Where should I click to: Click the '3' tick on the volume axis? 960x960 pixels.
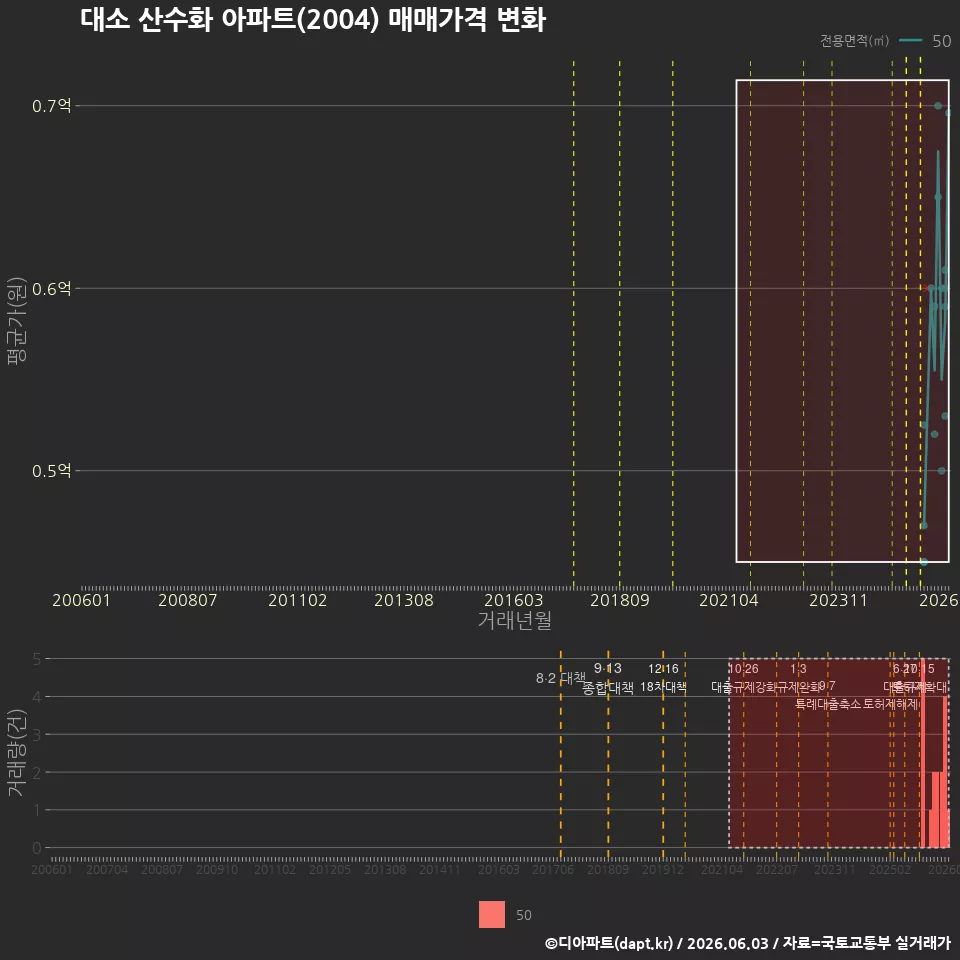point(37,735)
